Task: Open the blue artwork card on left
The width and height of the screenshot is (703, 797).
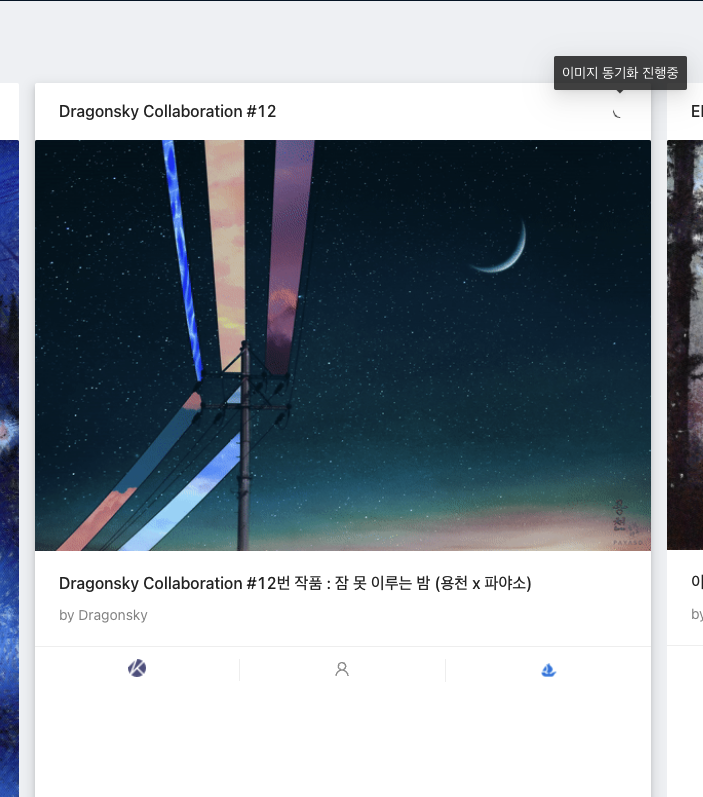Action: click(9, 468)
